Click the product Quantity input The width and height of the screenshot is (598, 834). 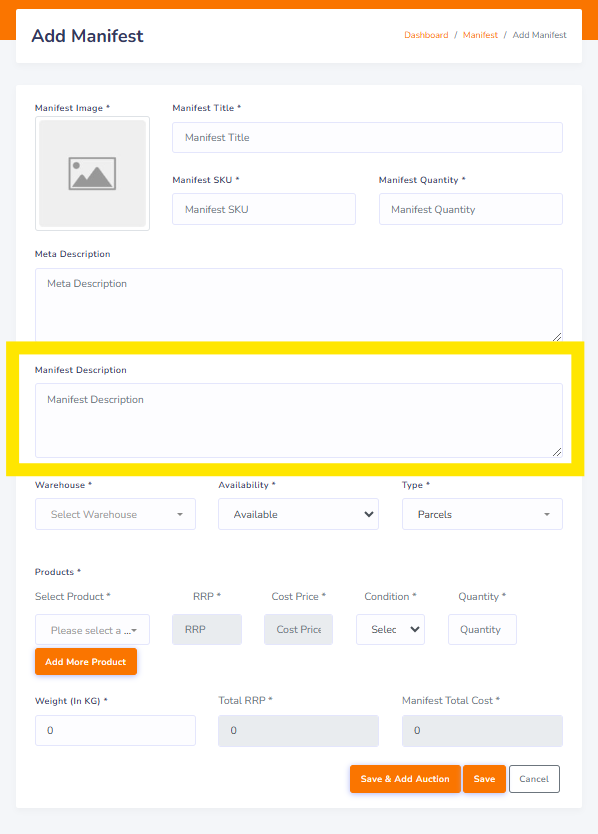(x=482, y=630)
